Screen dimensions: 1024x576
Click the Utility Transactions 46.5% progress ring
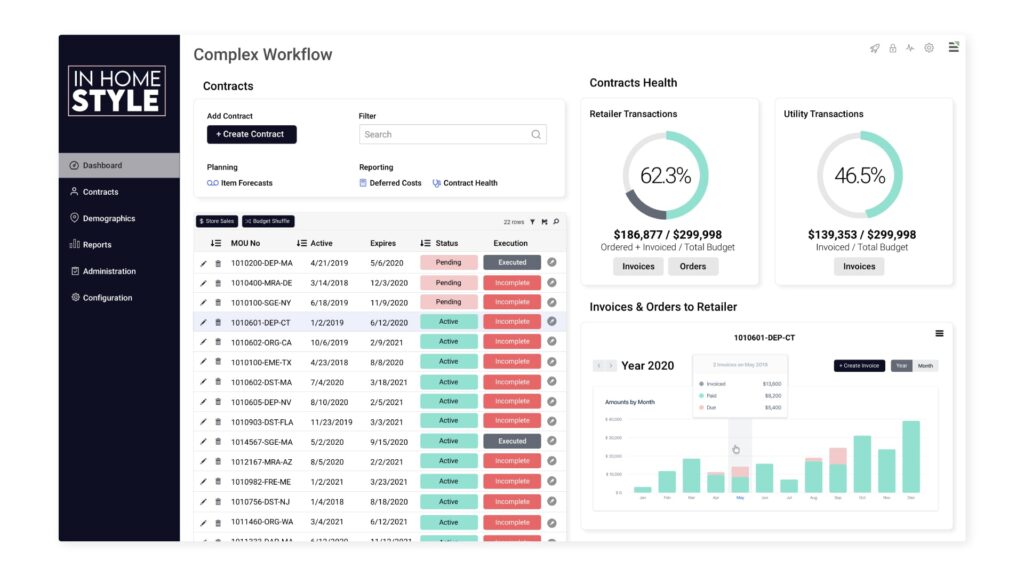pos(859,175)
